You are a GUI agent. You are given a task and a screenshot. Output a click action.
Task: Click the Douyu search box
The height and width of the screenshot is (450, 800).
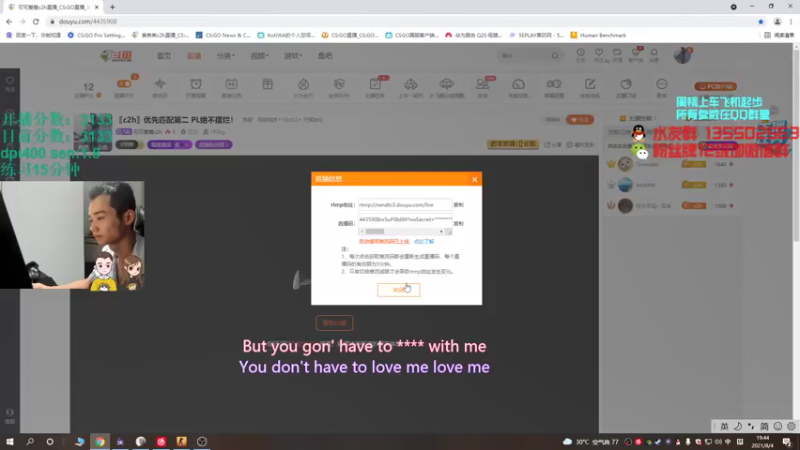(524, 56)
